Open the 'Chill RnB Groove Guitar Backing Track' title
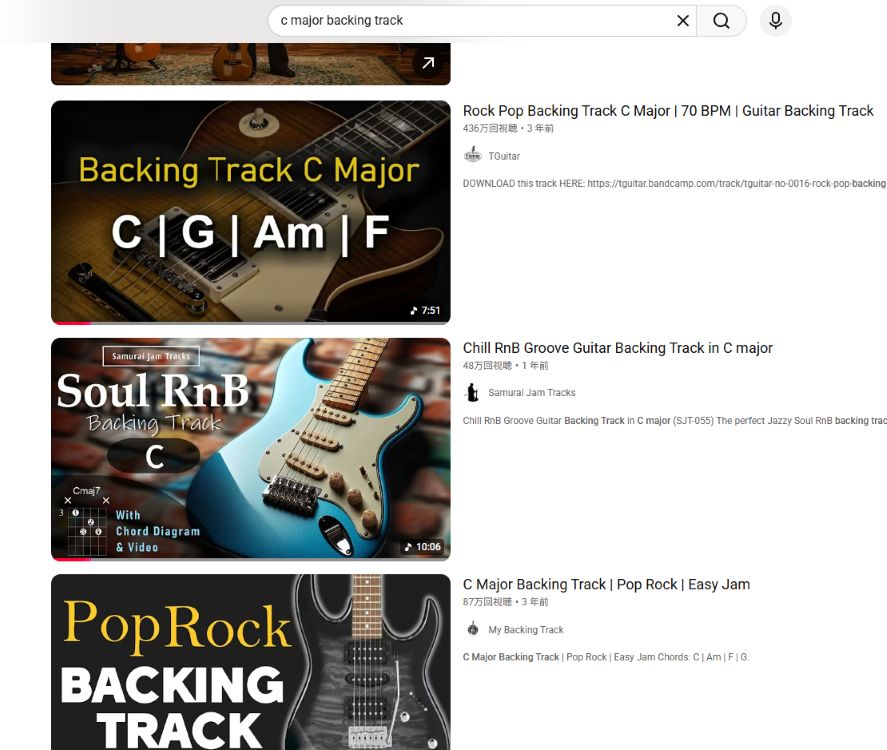 click(x=618, y=348)
